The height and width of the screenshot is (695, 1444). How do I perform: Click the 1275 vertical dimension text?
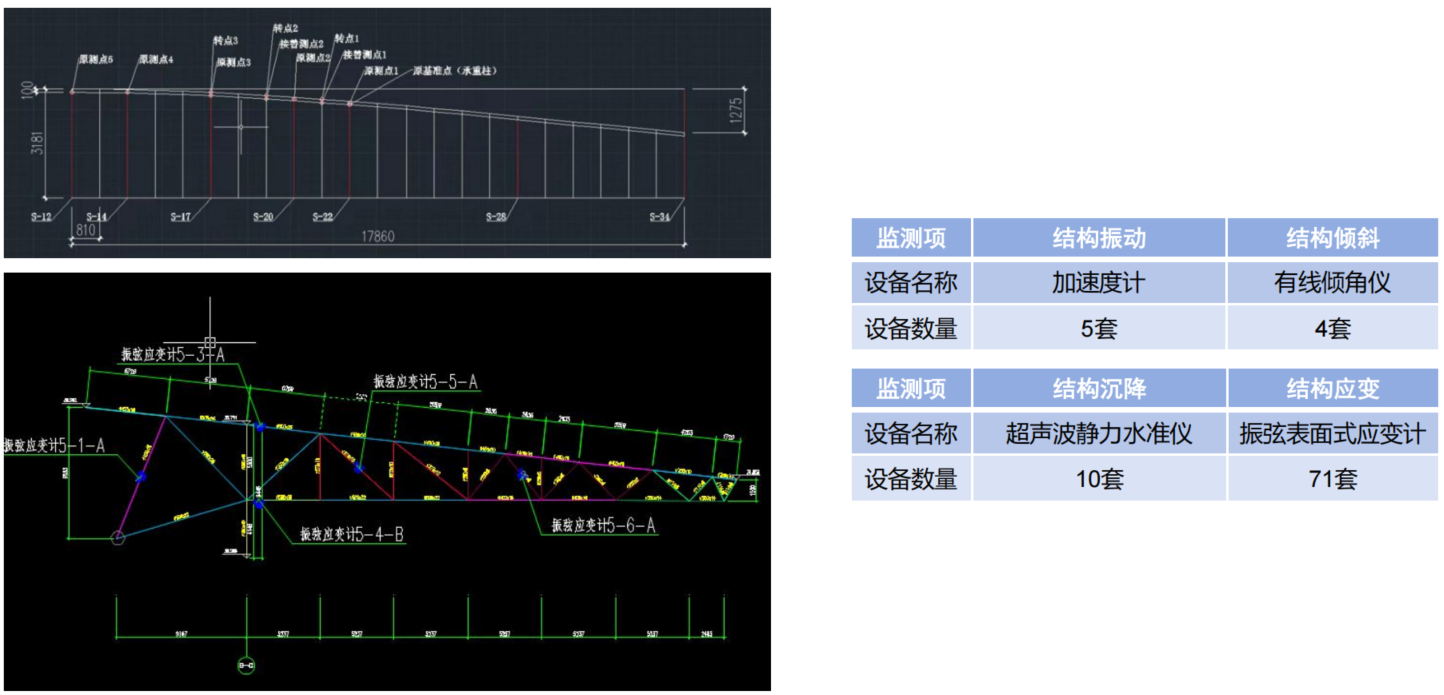pos(735,112)
